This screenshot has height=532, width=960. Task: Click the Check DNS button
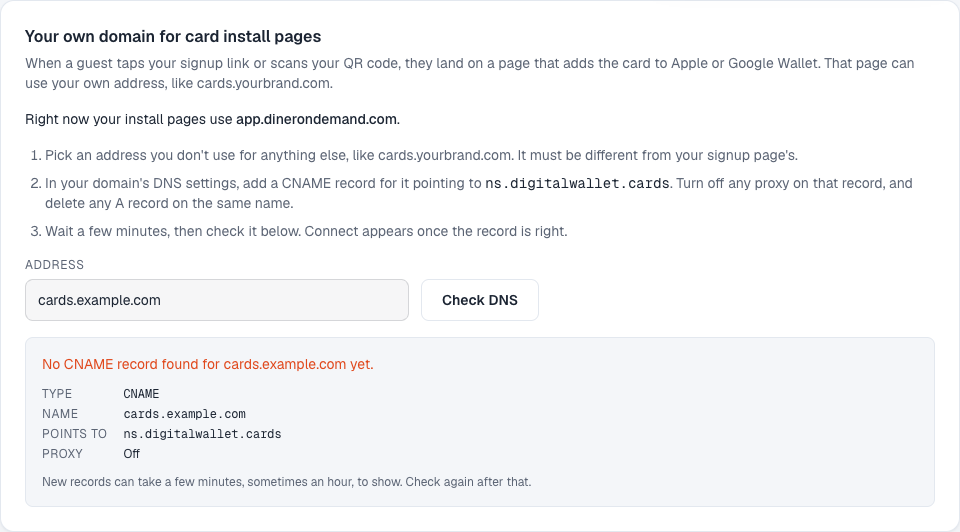click(479, 300)
